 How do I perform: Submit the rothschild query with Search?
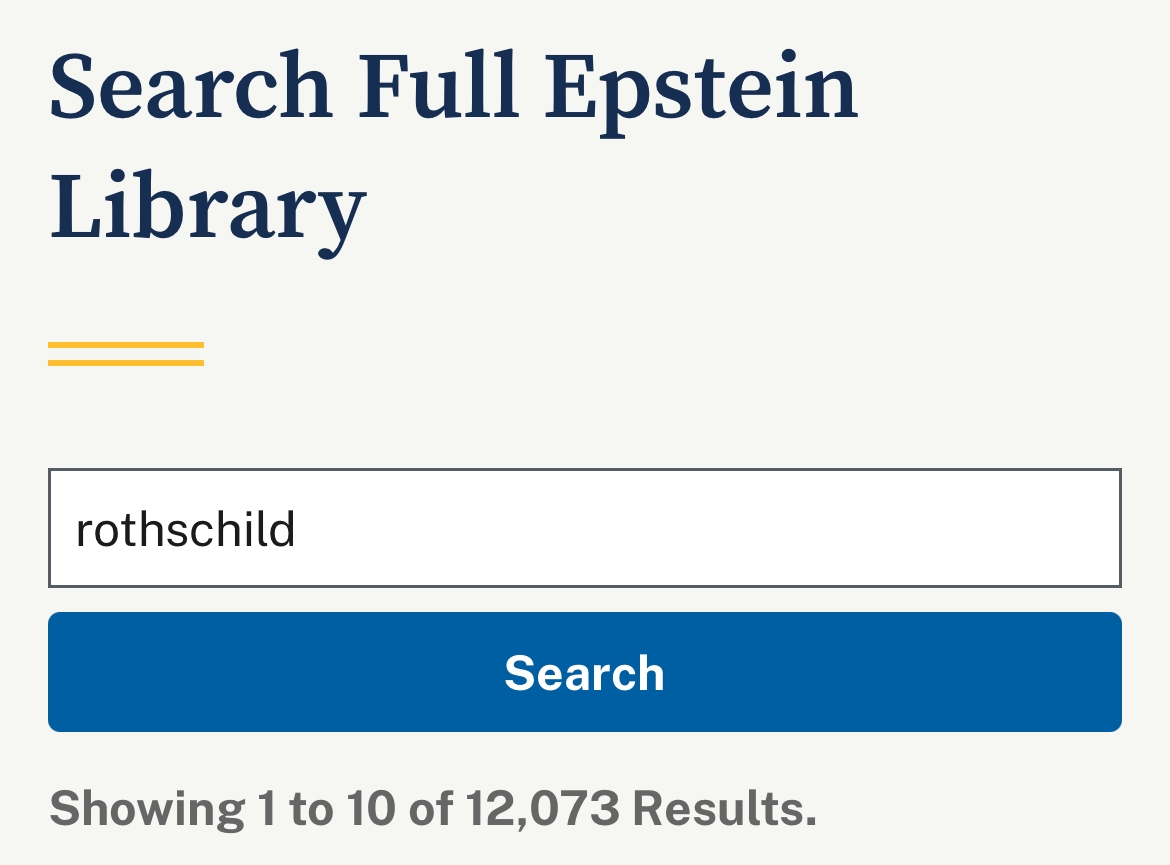point(584,672)
